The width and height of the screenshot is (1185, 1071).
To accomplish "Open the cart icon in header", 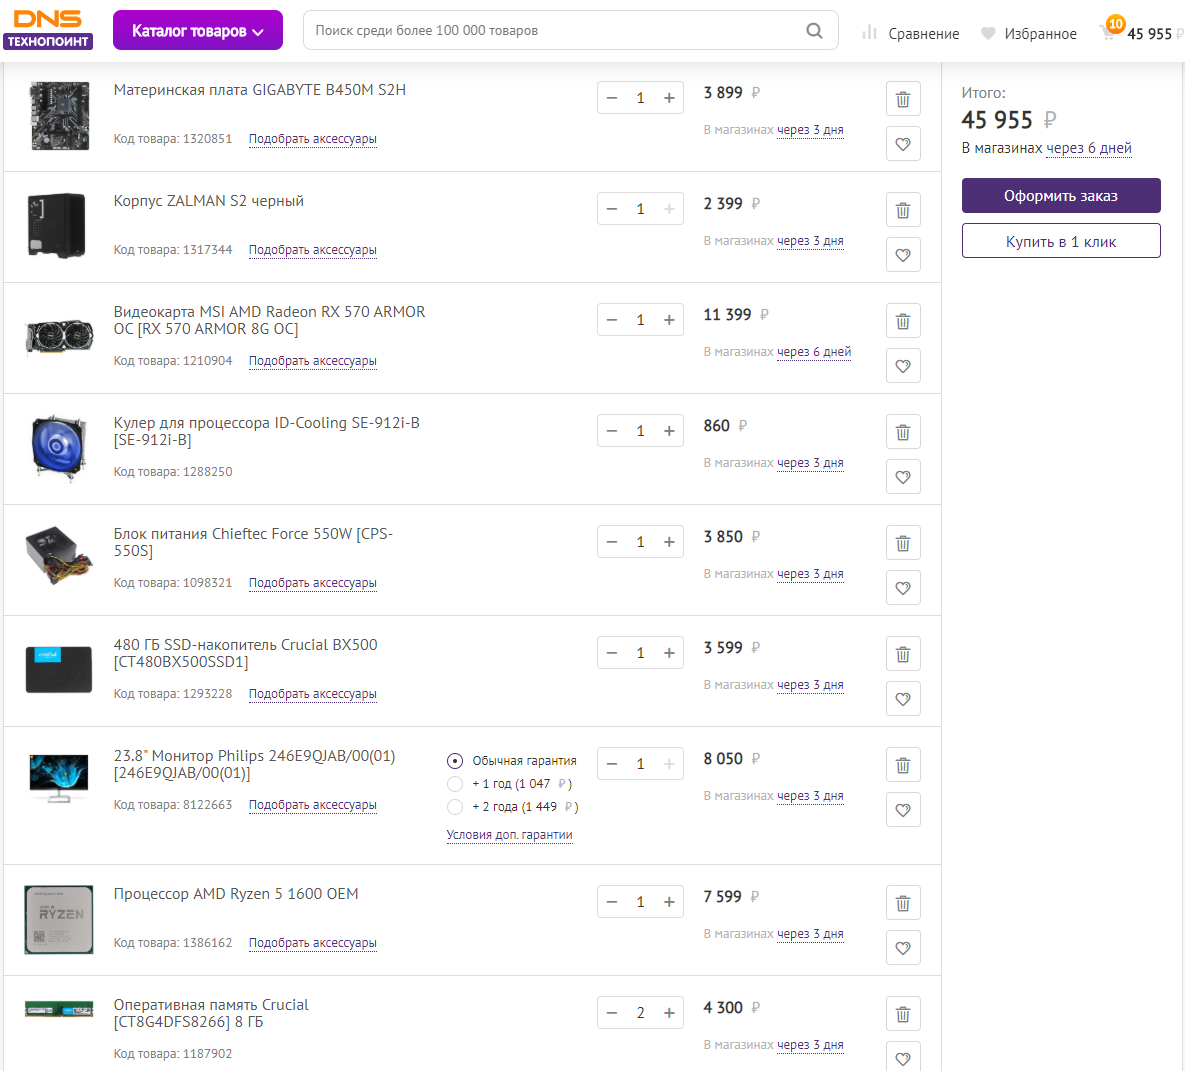I will point(1109,32).
